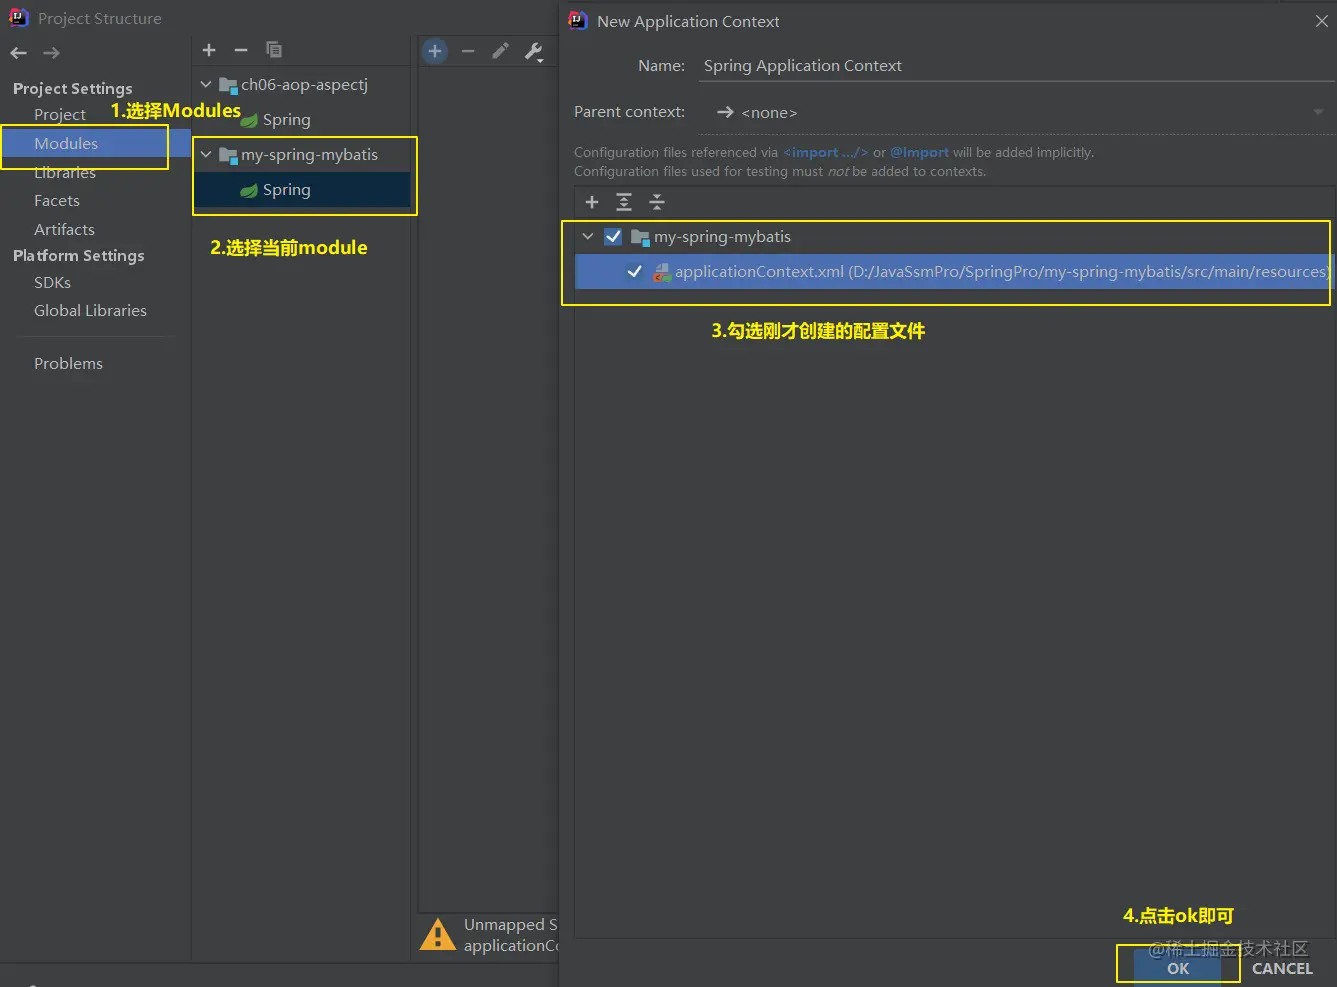Cancel the New Application Context dialog
Image resolution: width=1337 pixels, height=987 pixels.
1282,968
